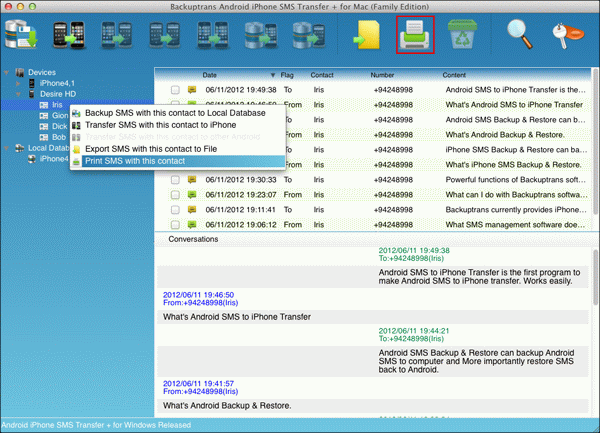Click green message icon in 19:23:07 row
The height and width of the screenshot is (433, 600).
tap(192, 195)
